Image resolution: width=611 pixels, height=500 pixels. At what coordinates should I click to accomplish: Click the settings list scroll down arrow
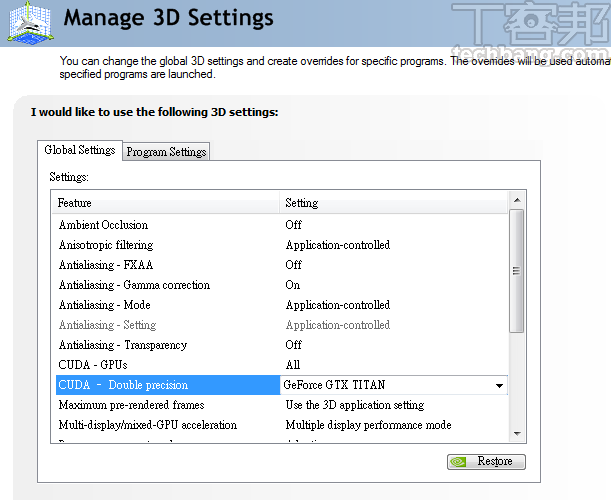pyautogui.click(x=517, y=434)
